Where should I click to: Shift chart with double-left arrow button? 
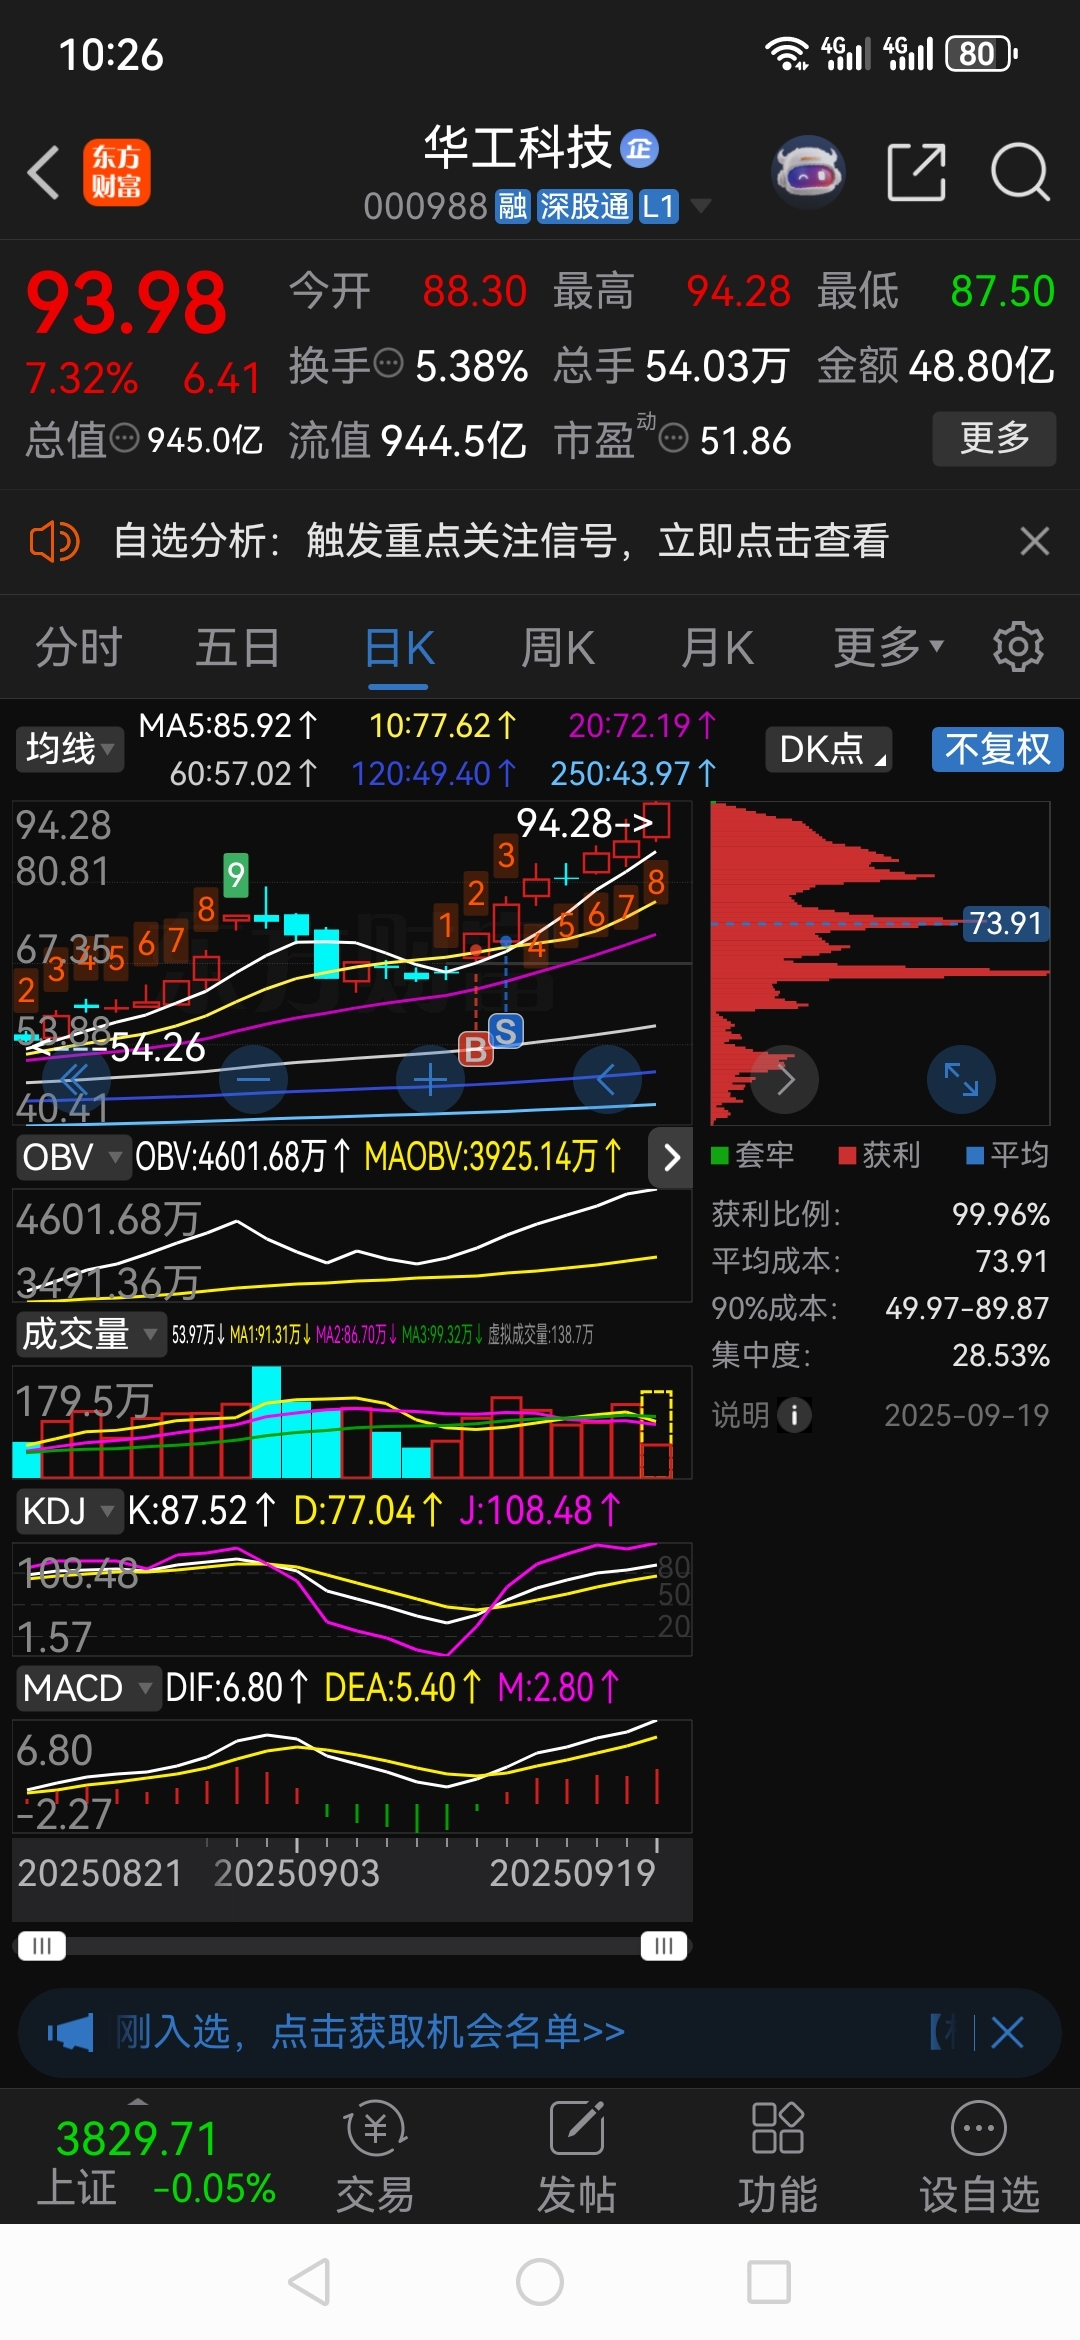tap(75, 1079)
